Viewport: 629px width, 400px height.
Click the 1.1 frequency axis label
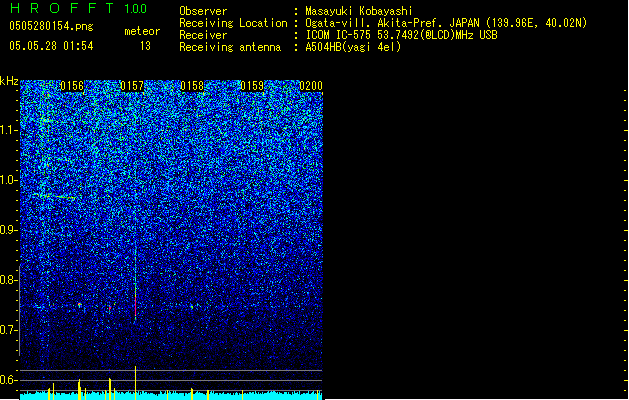[x=8, y=130]
